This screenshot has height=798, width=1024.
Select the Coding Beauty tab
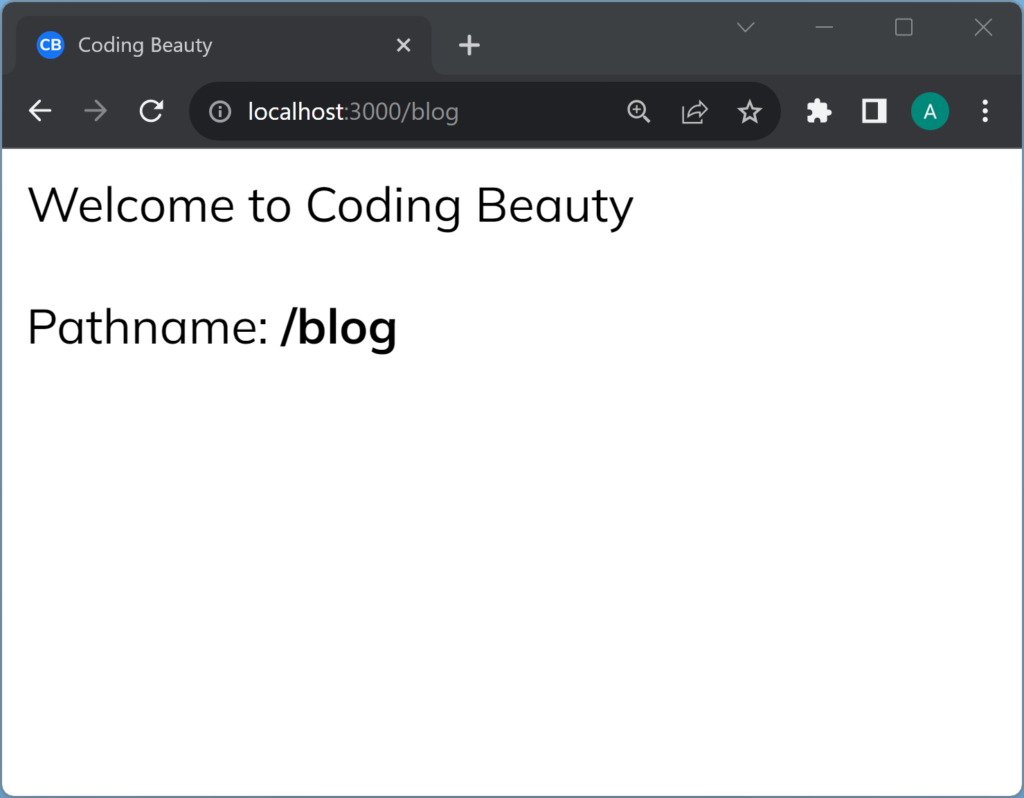click(x=200, y=45)
